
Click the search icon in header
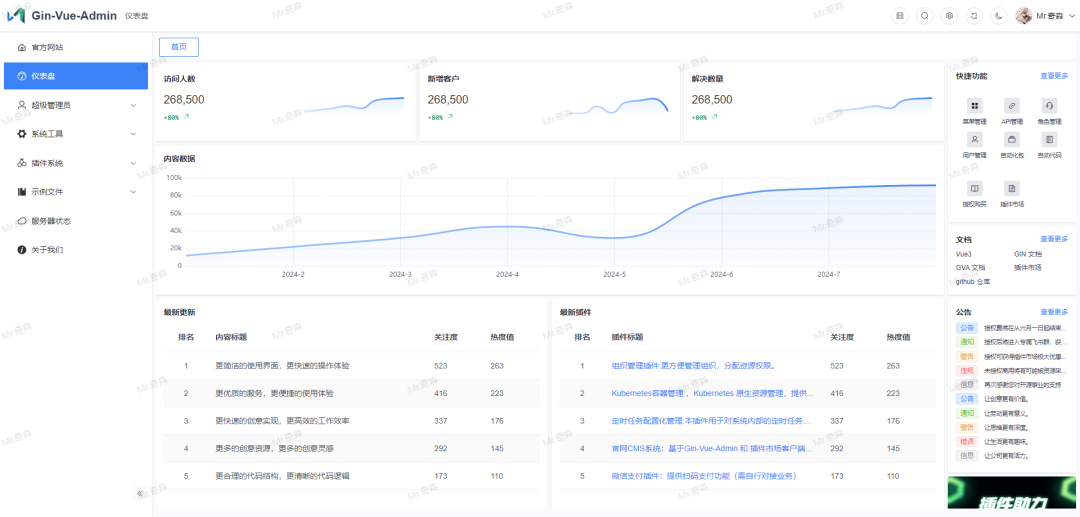coord(924,16)
